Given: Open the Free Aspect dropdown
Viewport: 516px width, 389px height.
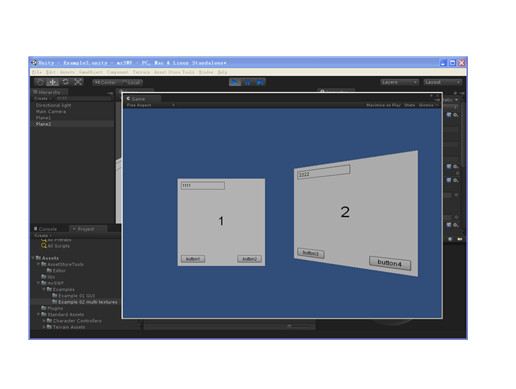Looking at the screenshot, I should coord(150,105).
